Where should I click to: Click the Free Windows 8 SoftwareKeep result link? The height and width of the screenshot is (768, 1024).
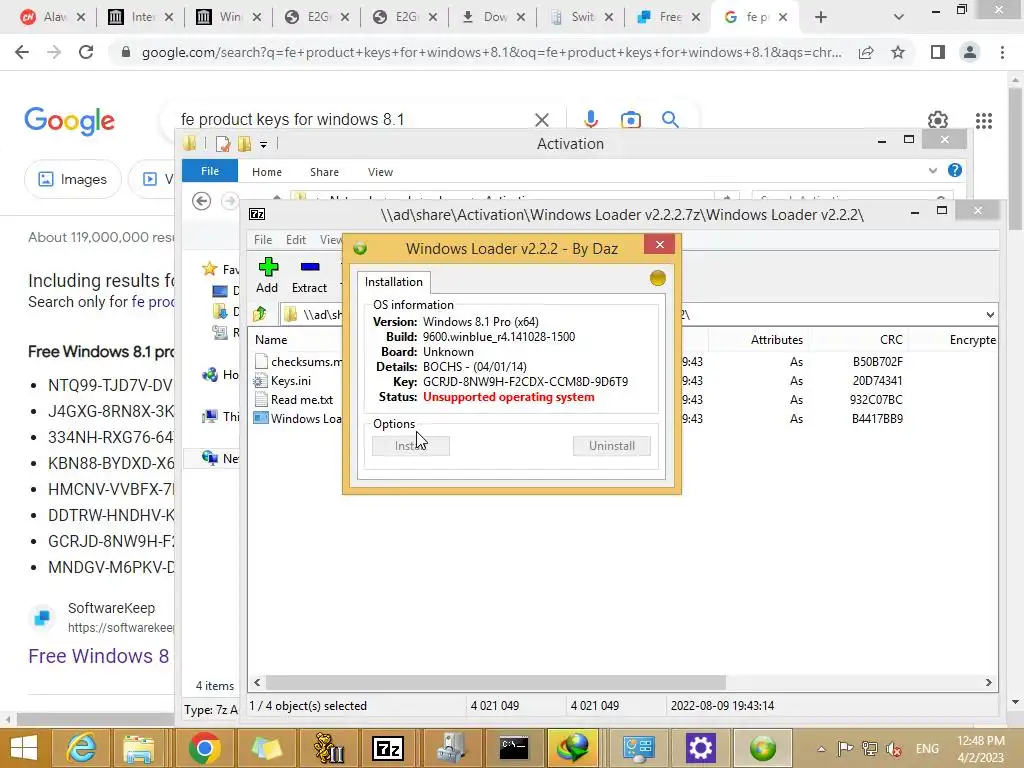click(99, 656)
